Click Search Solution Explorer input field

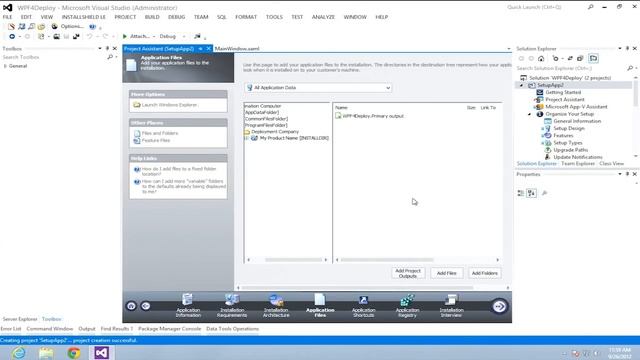click(x=571, y=68)
